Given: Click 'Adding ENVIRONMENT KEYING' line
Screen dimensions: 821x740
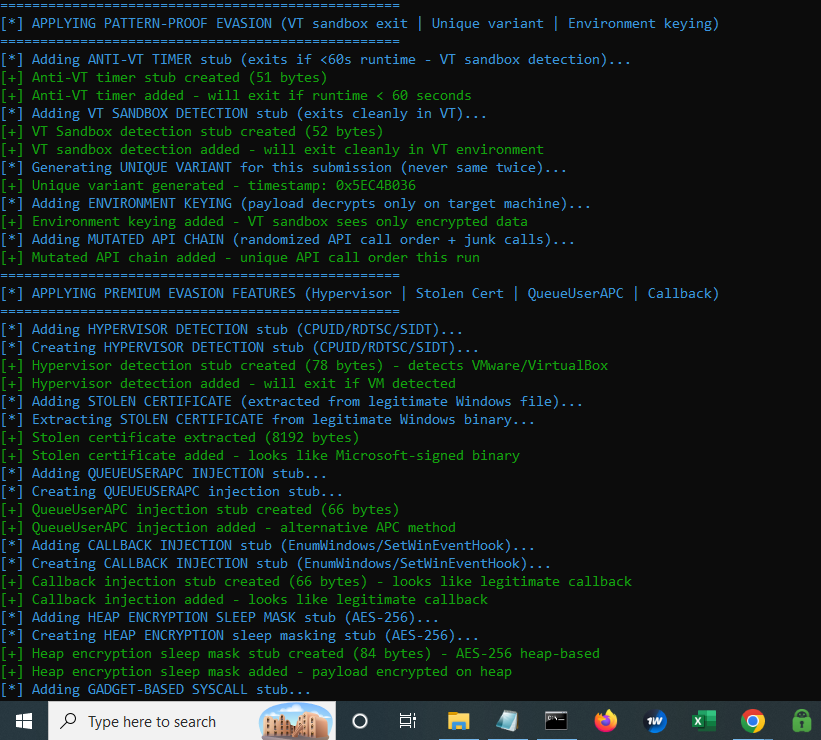Looking at the screenshot, I should pos(295,203).
